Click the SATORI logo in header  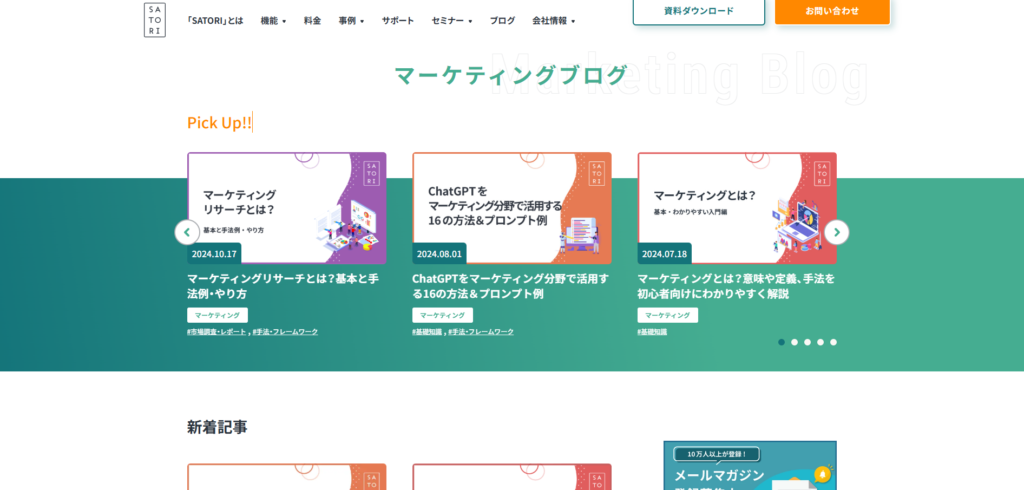click(154, 20)
